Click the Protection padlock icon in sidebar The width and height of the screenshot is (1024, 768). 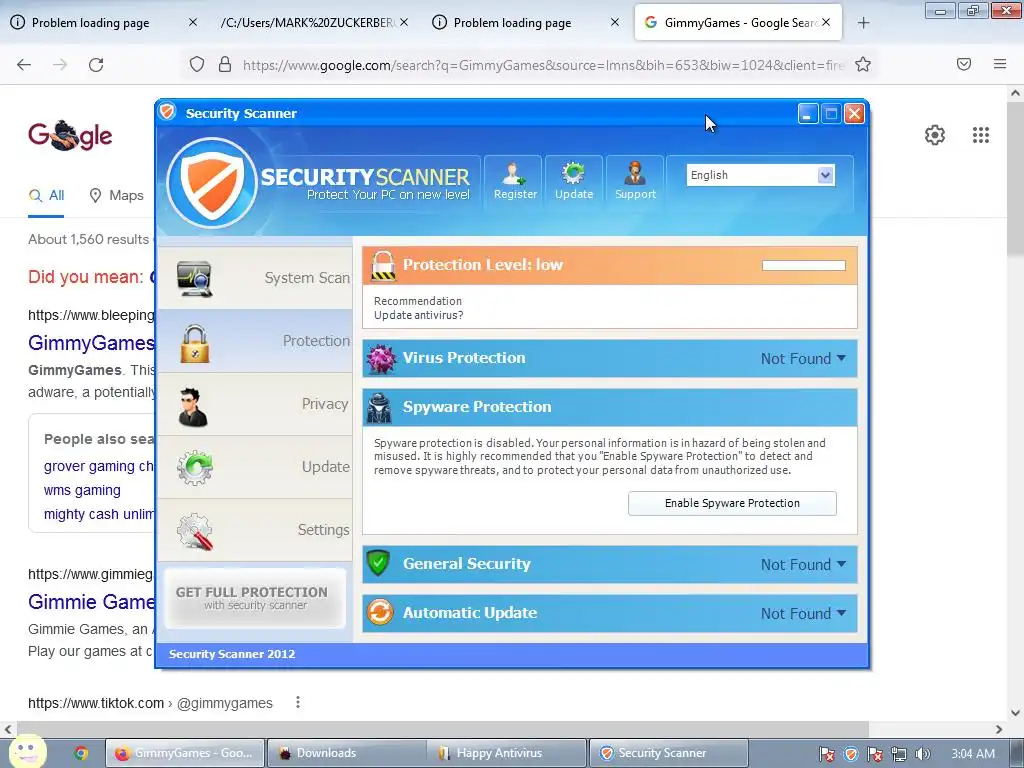[x=195, y=343]
